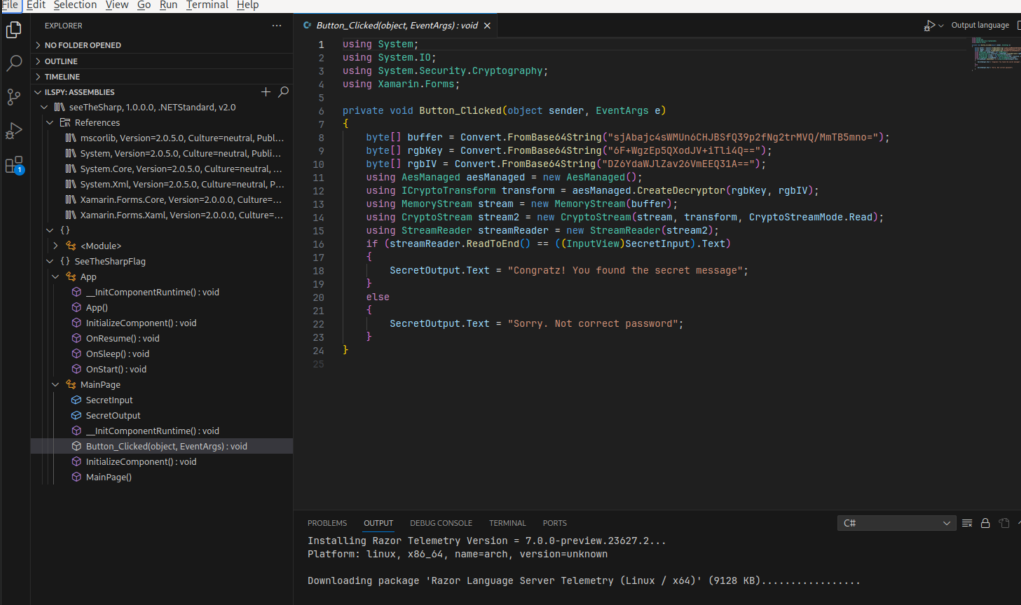Click the add assembly plus icon
The height and width of the screenshot is (605, 1021).
click(x=266, y=92)
